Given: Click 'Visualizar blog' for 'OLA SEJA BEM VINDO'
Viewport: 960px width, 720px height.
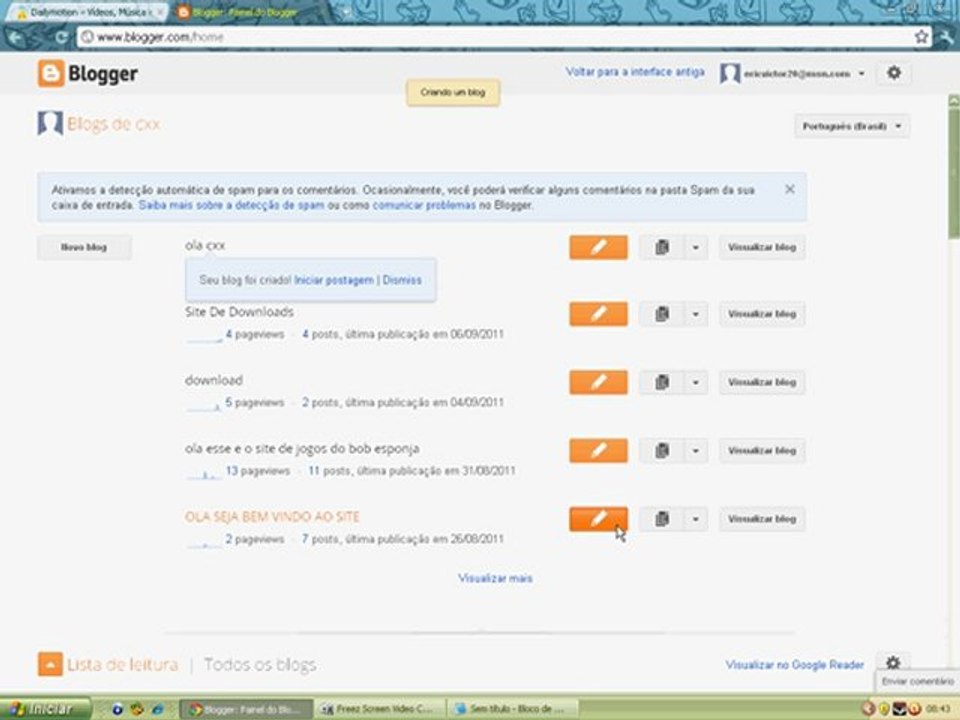Looking at the screenshot, I should tap(762, 519).
